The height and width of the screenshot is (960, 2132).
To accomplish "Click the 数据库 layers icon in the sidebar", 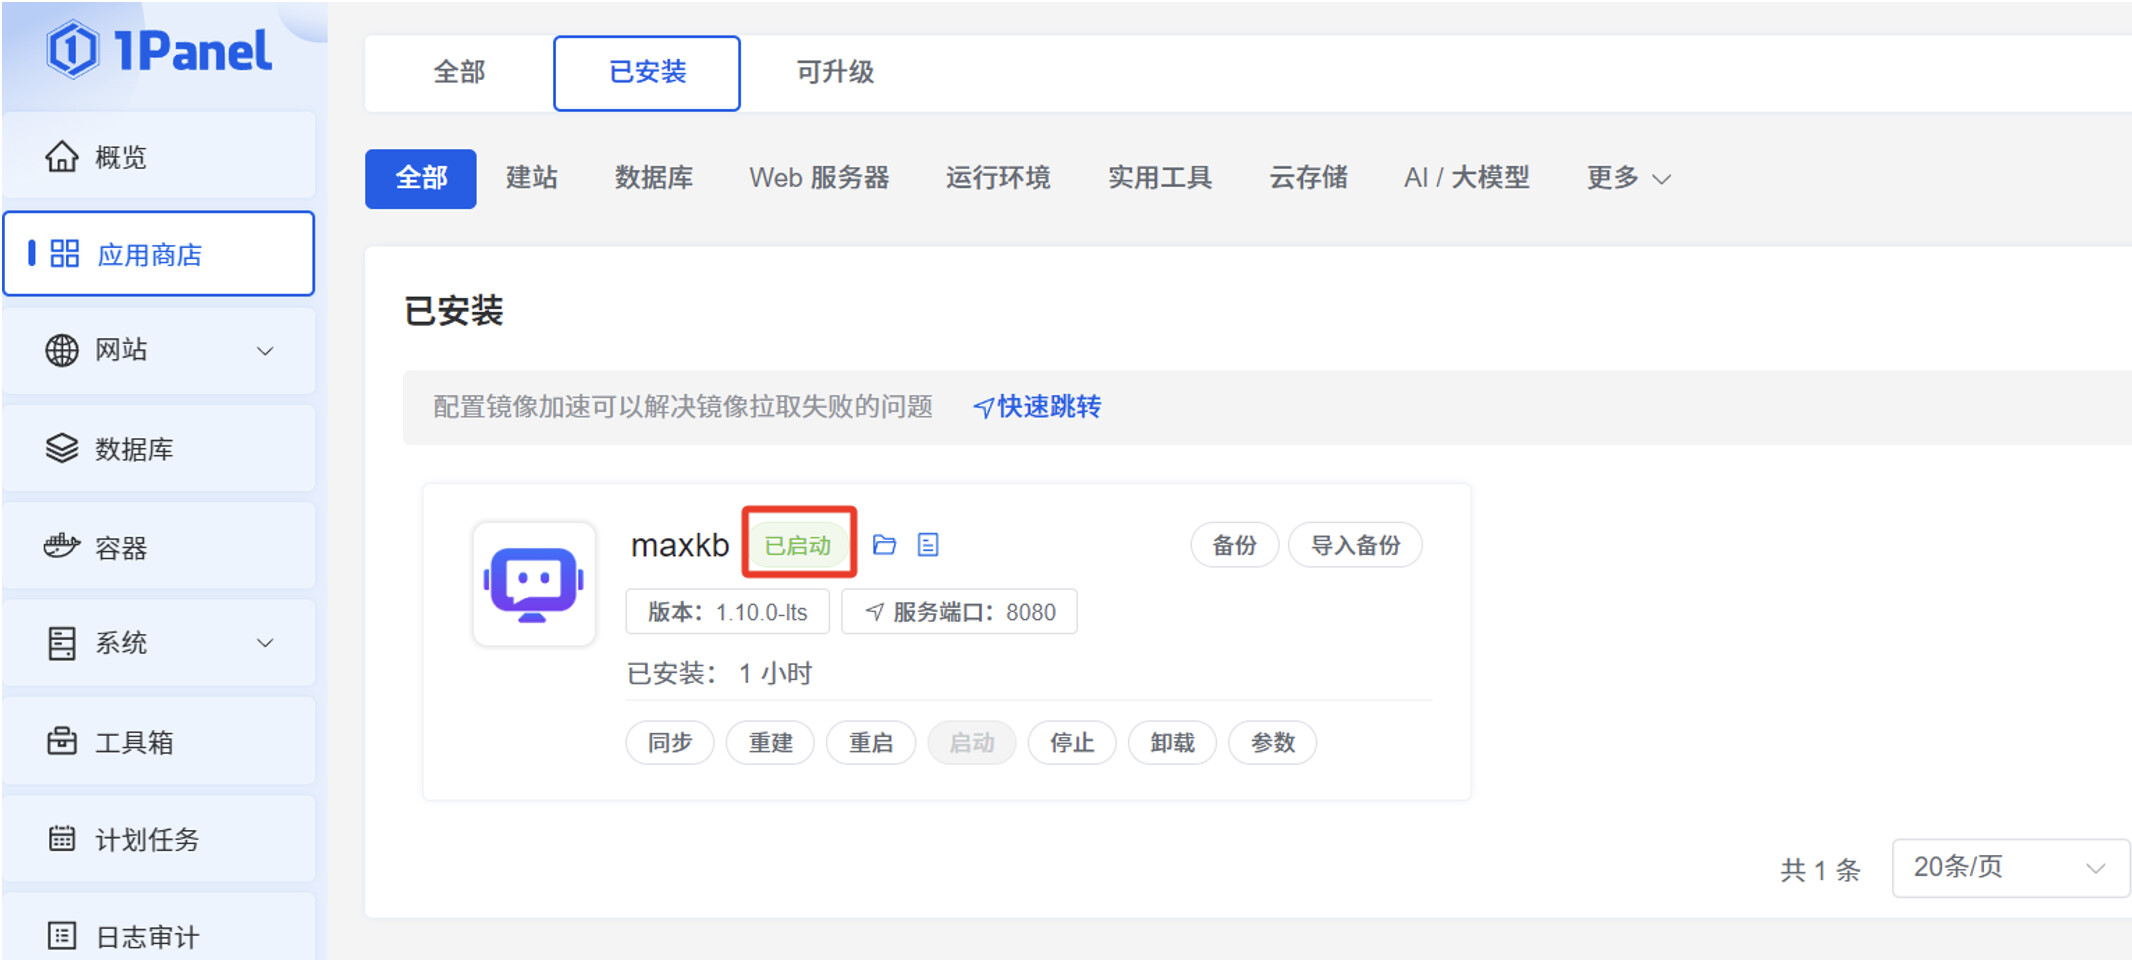I will (62, 449).
